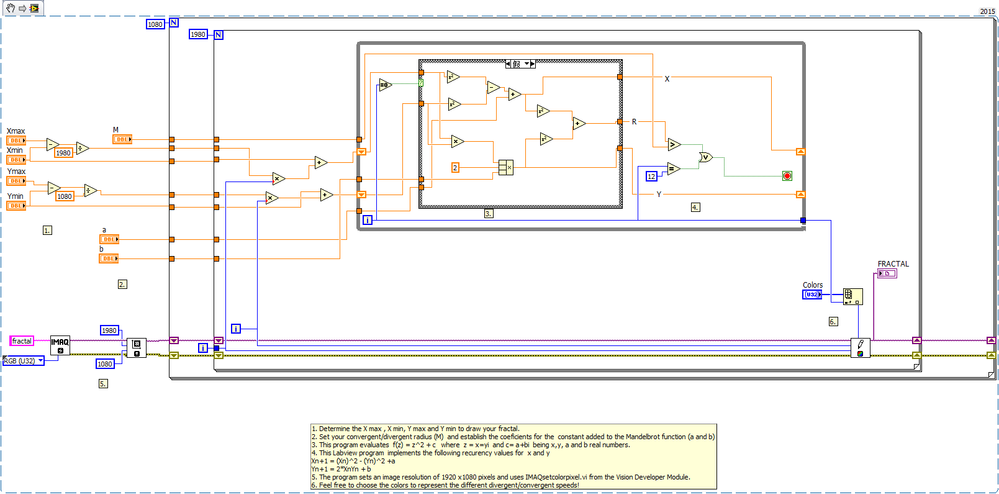Click the '2015' version label
This screenshot has width=999, height=494.
(989, 11)
